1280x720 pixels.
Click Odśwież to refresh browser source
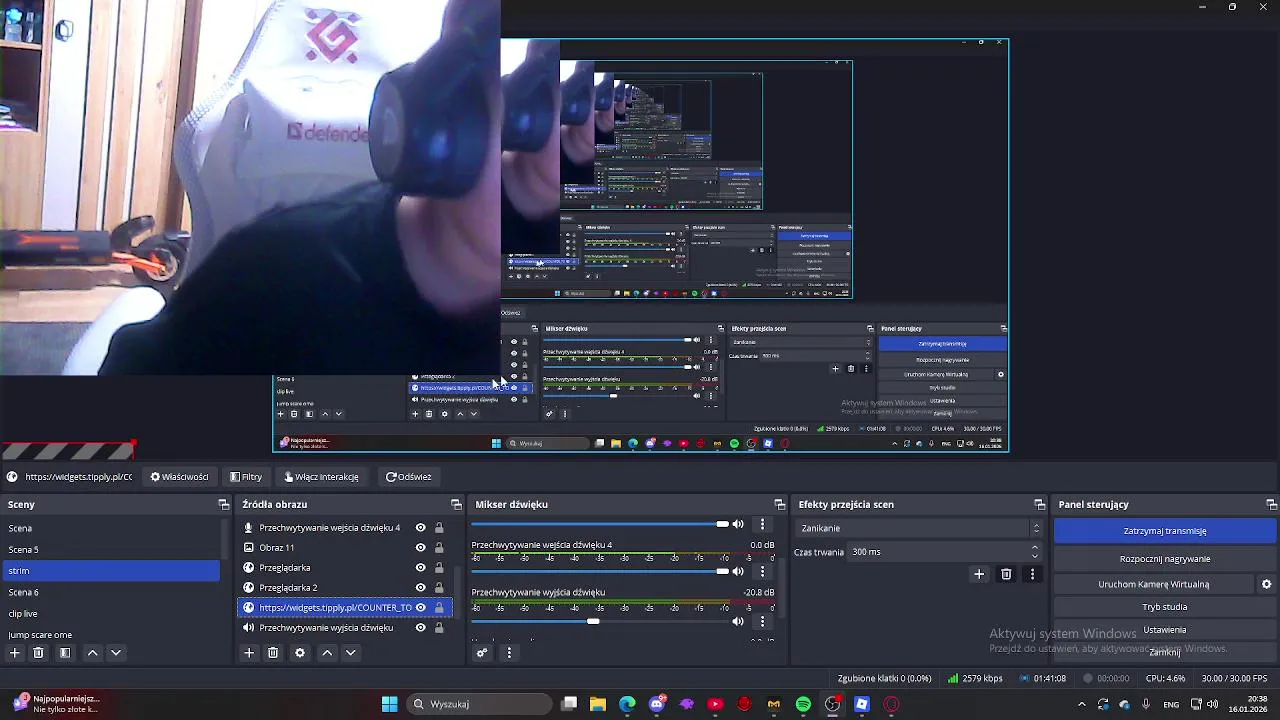(x=409, y=477)
